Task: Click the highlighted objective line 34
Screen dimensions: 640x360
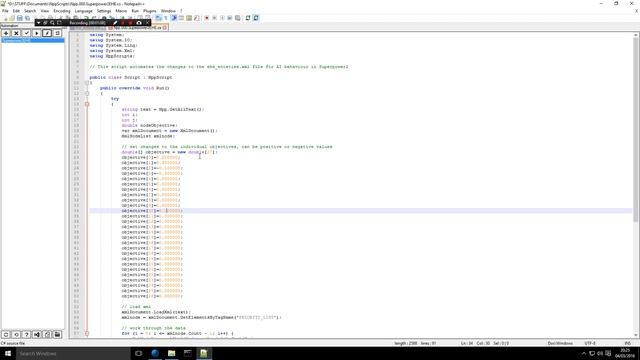Action: coord(361,211)
